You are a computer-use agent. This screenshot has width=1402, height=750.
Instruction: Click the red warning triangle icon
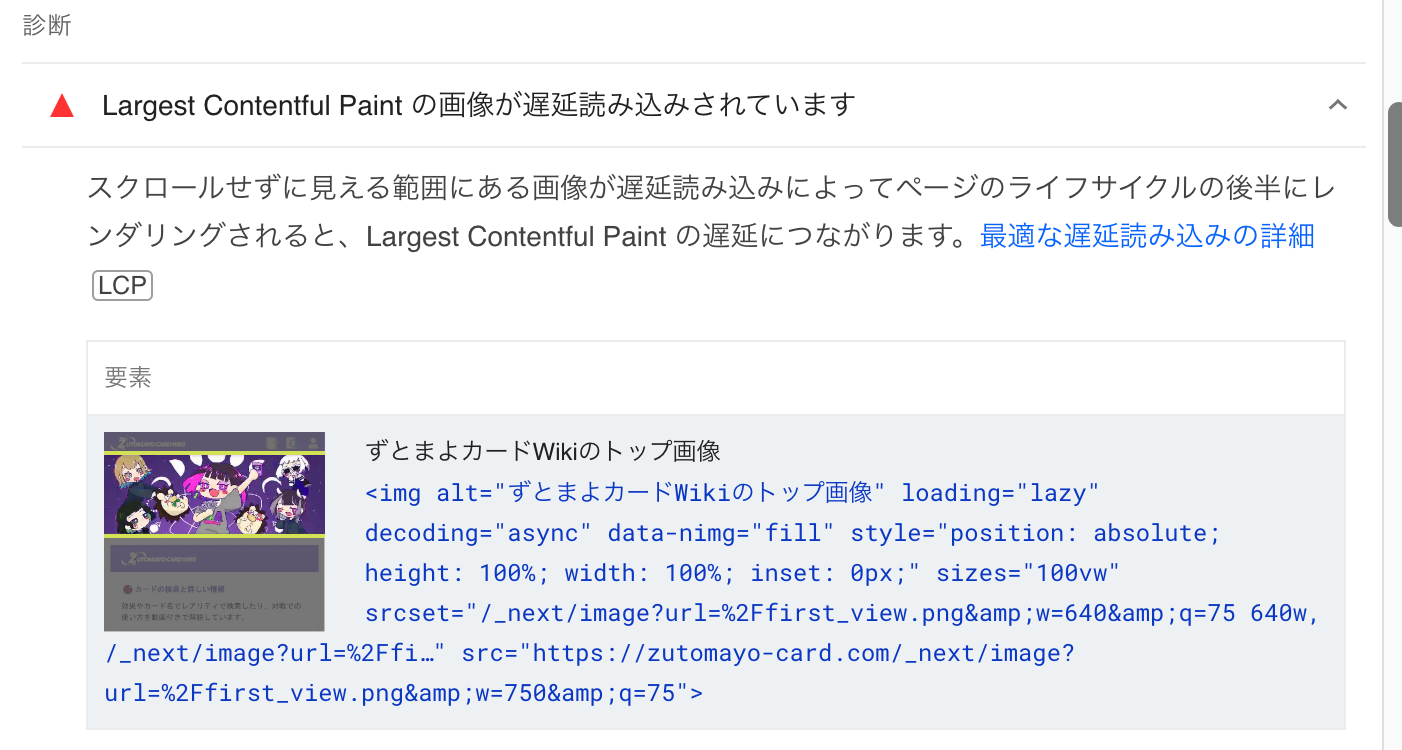pyautogui.click(x=61, y=105)
